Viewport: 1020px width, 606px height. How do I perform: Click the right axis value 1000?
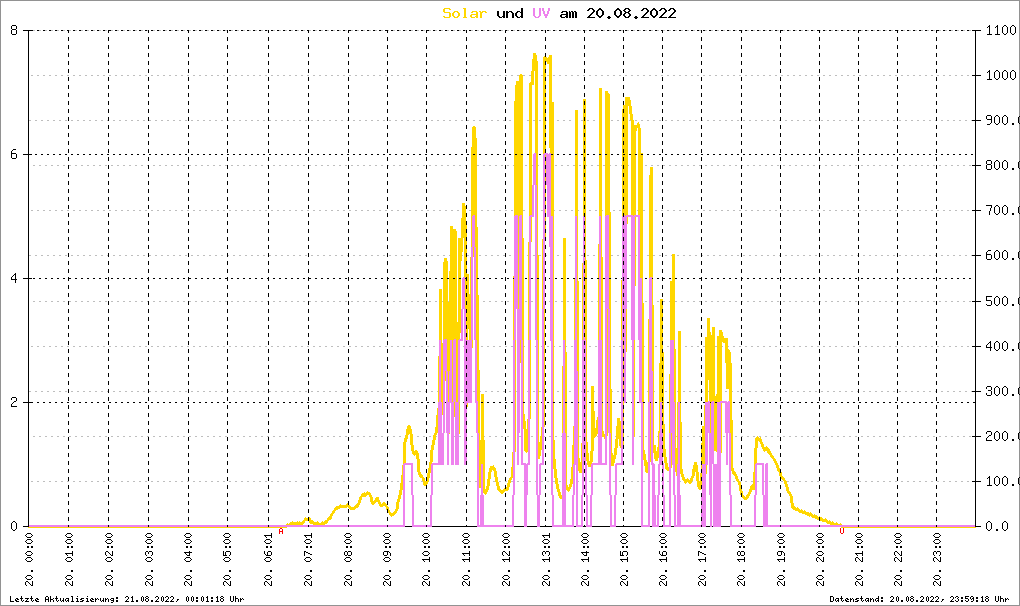tap(1001, 75)
